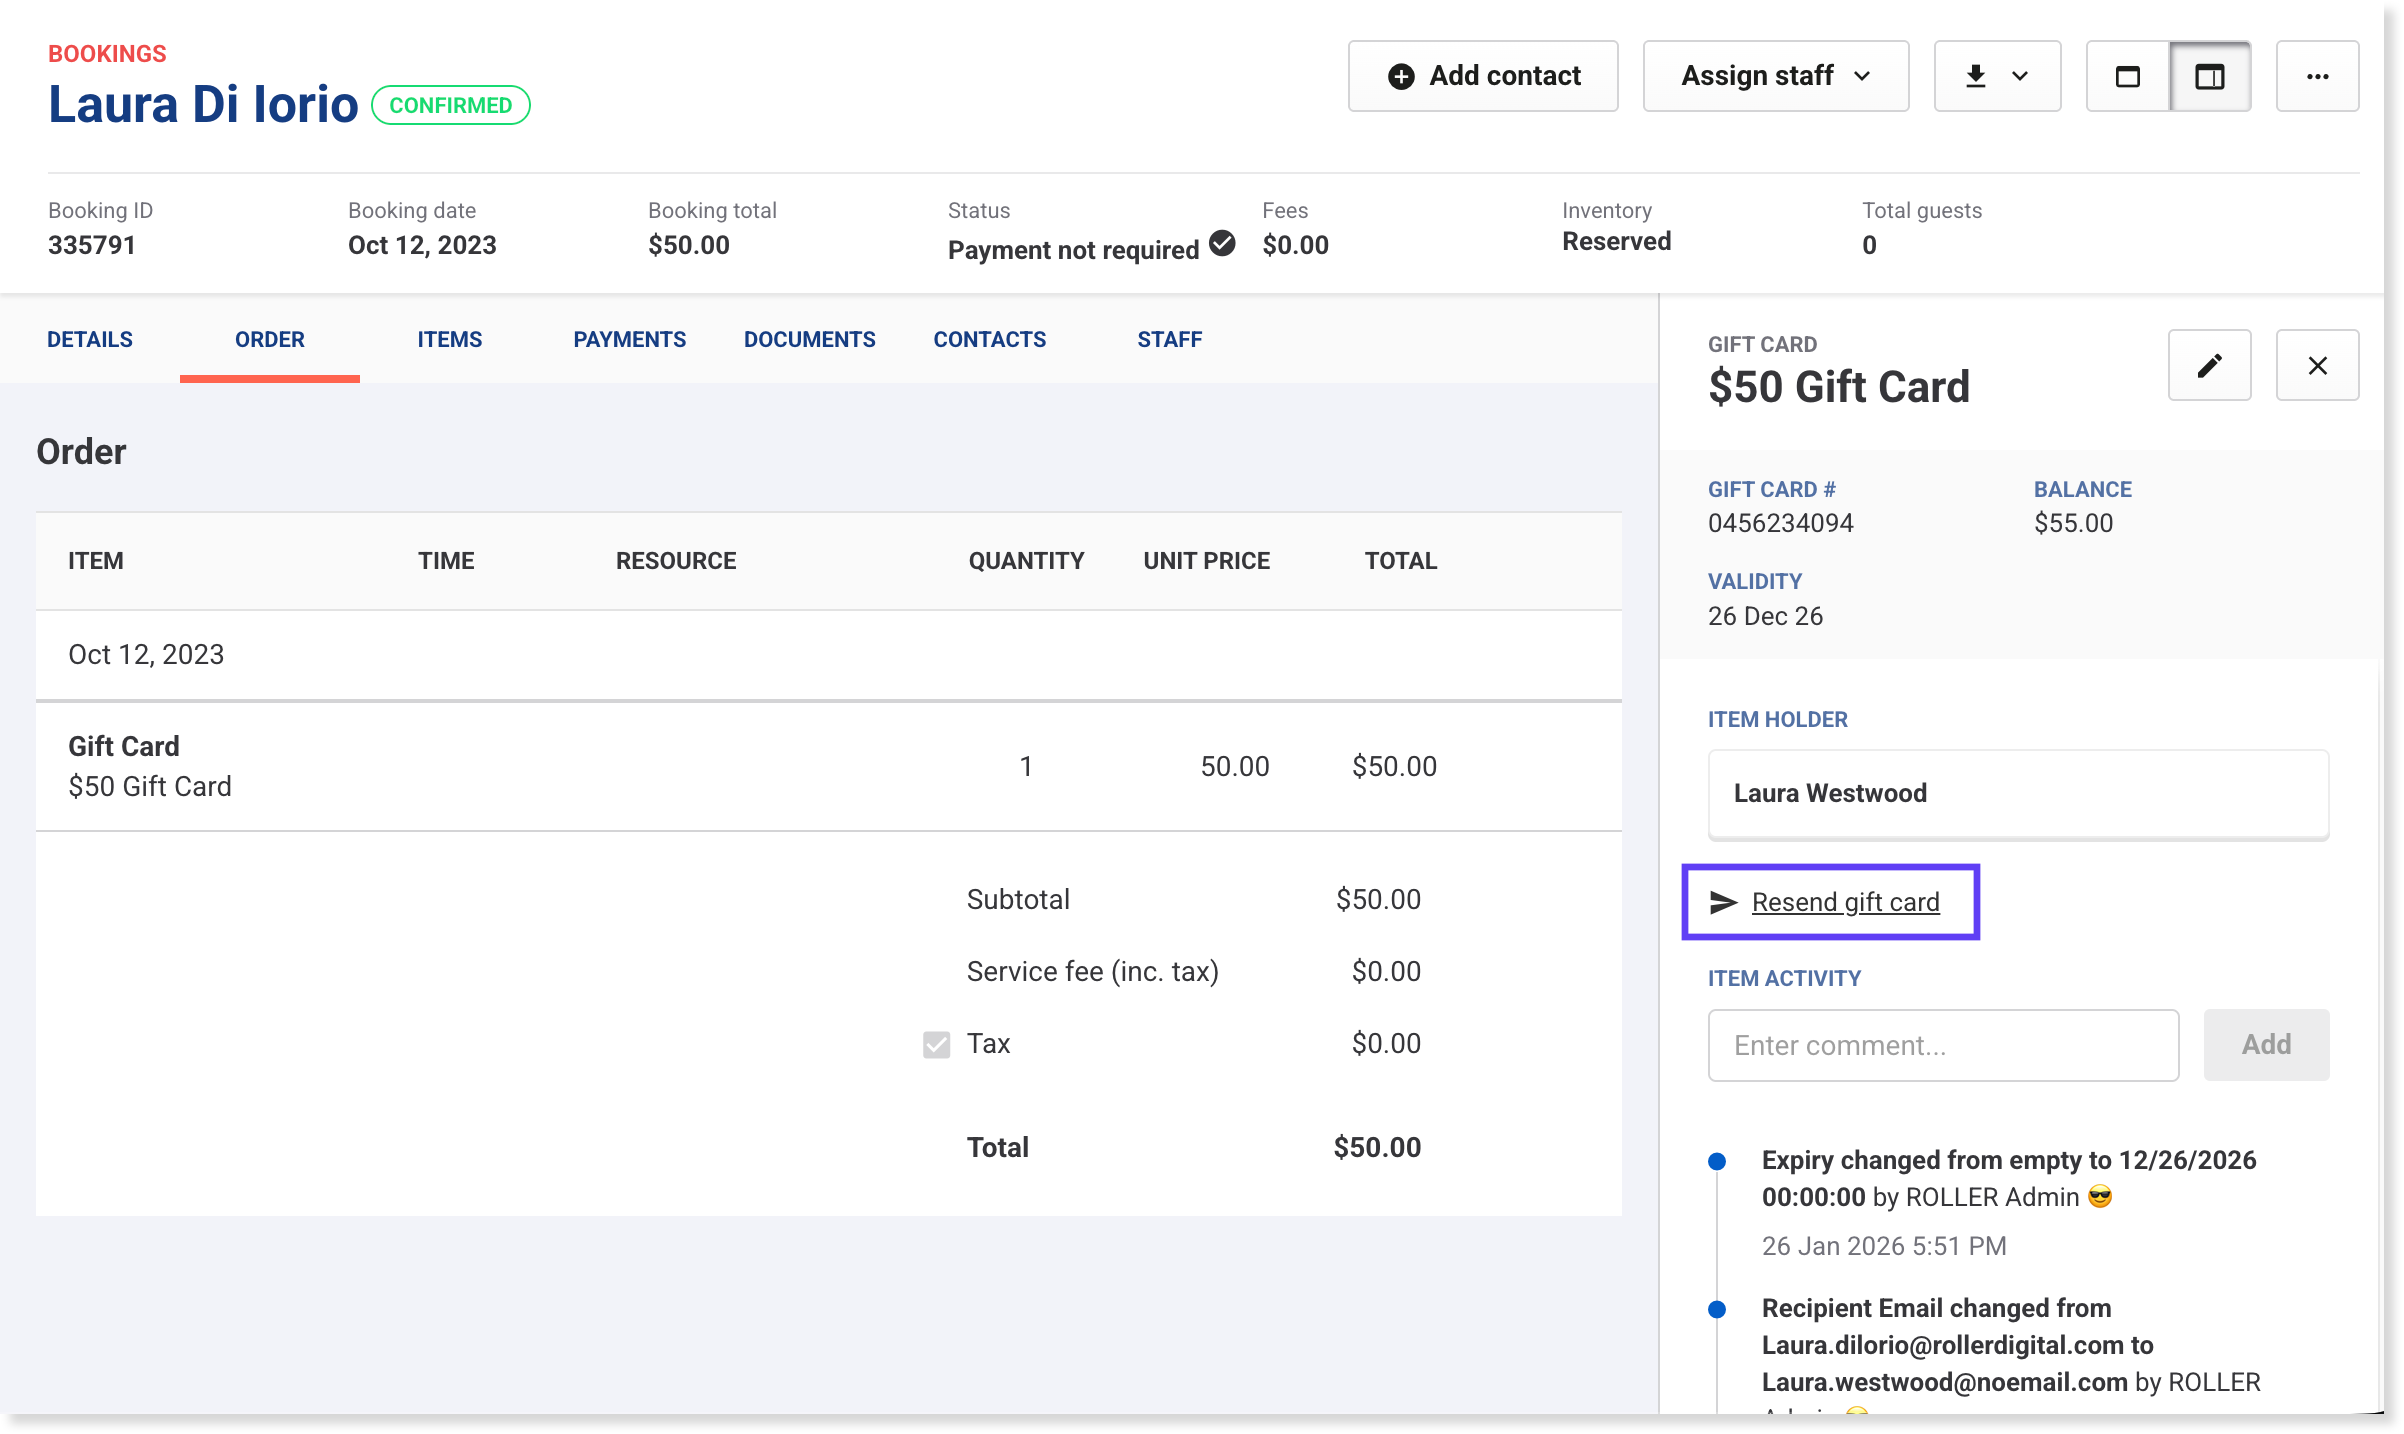This screenshot has width=2404, height=1434.
Task: Open the Documents tab
Action: tap(809, 339)
